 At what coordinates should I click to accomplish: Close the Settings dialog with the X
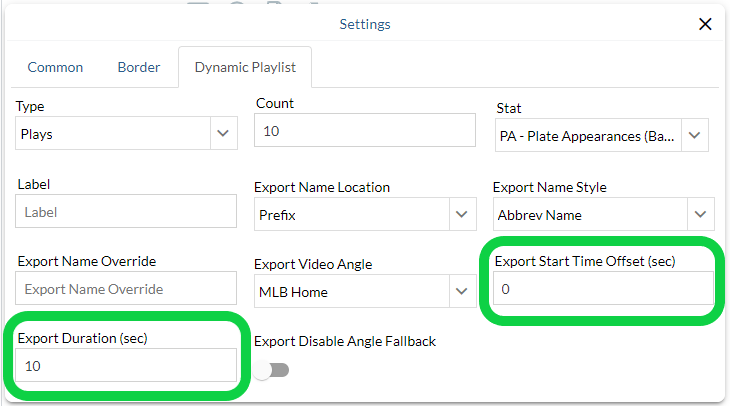(706, 24)
